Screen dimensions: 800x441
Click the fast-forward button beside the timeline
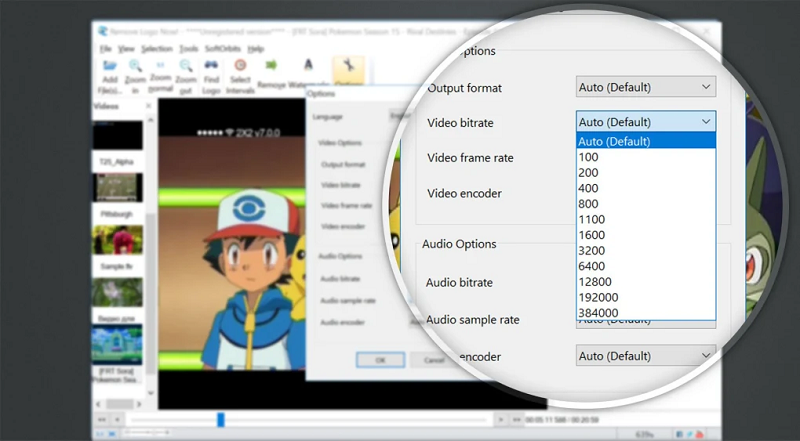point(516,420)
